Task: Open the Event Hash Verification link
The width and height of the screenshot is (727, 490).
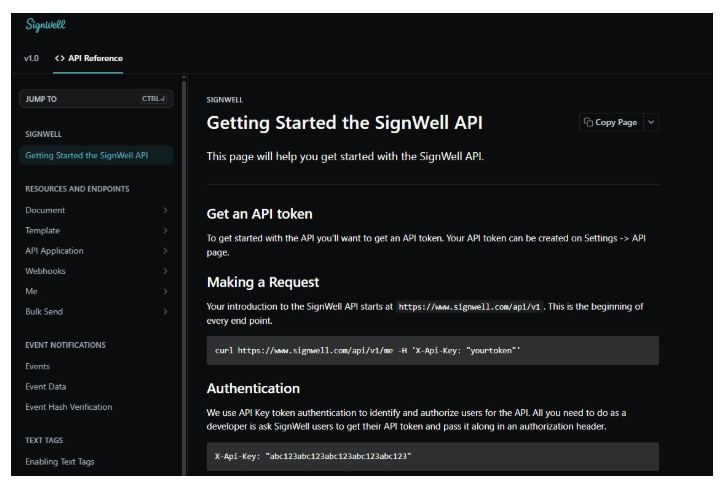Action: [x=69, y=407]
